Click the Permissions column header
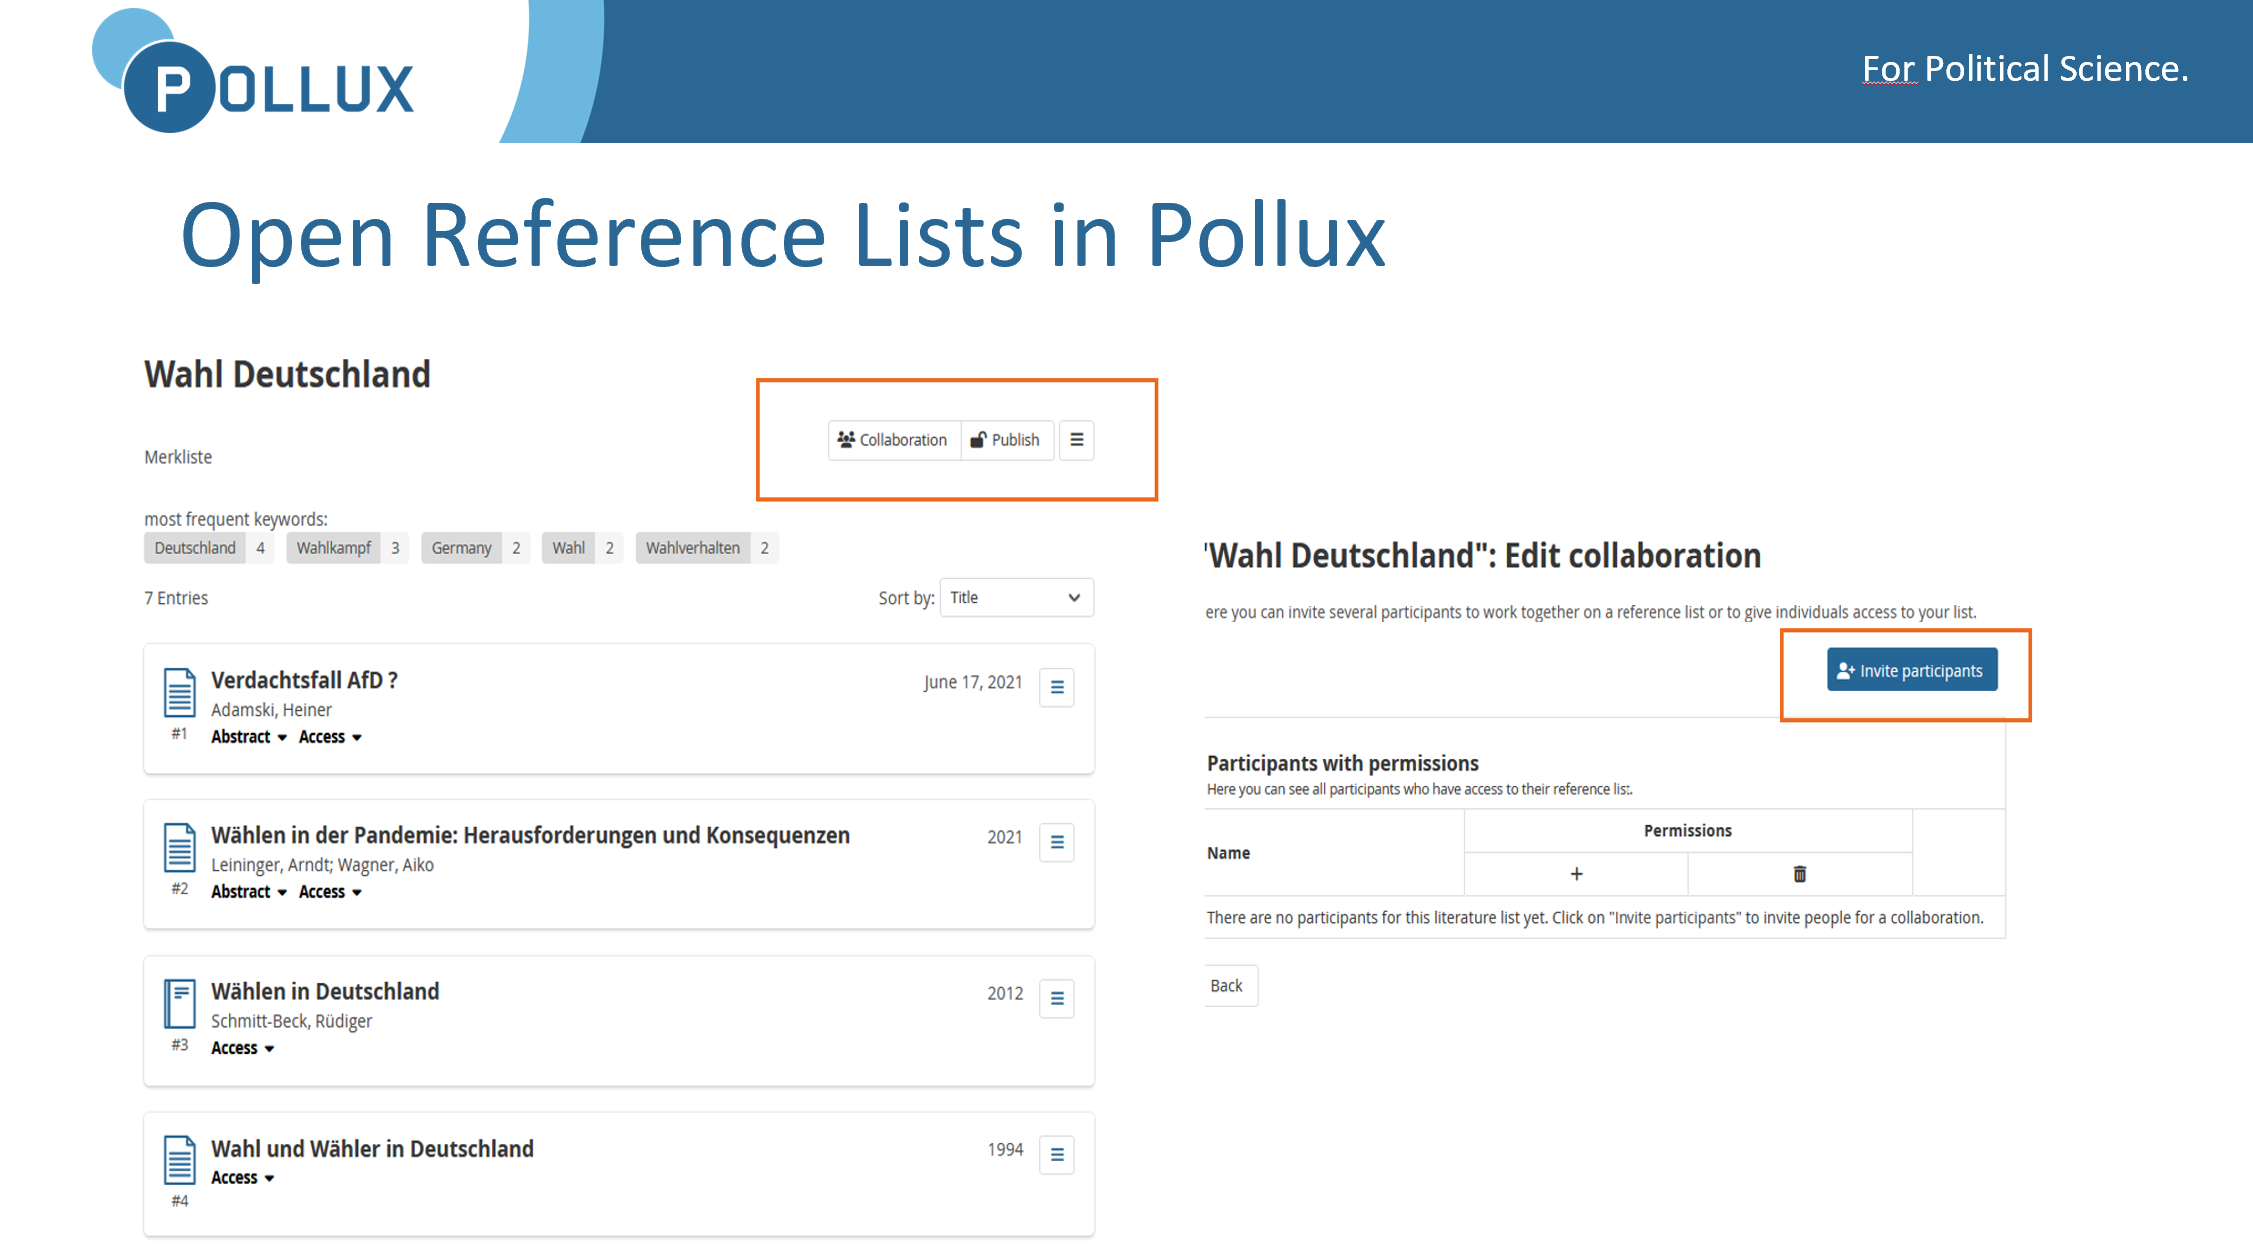The image size is (2253, 1248). point(1687,831)
